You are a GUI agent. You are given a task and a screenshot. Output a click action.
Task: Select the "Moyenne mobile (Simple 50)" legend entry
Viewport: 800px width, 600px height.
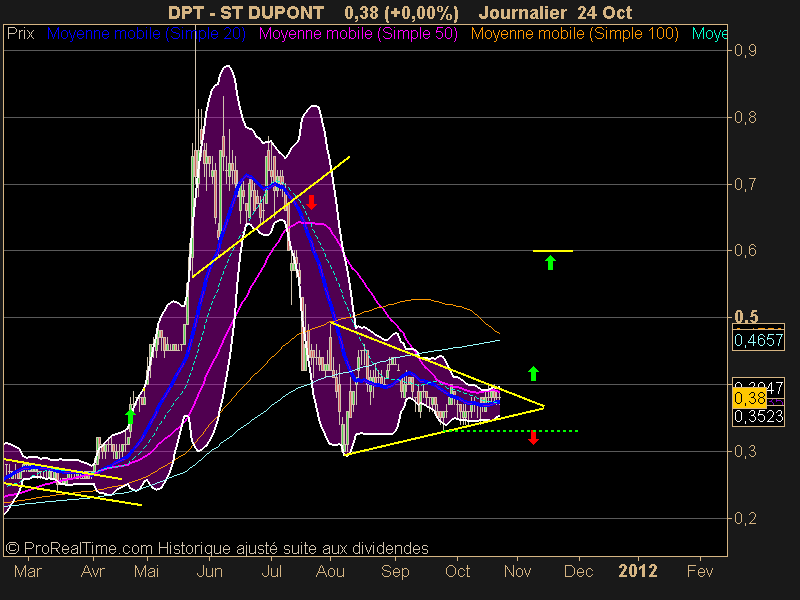[358, 34]
